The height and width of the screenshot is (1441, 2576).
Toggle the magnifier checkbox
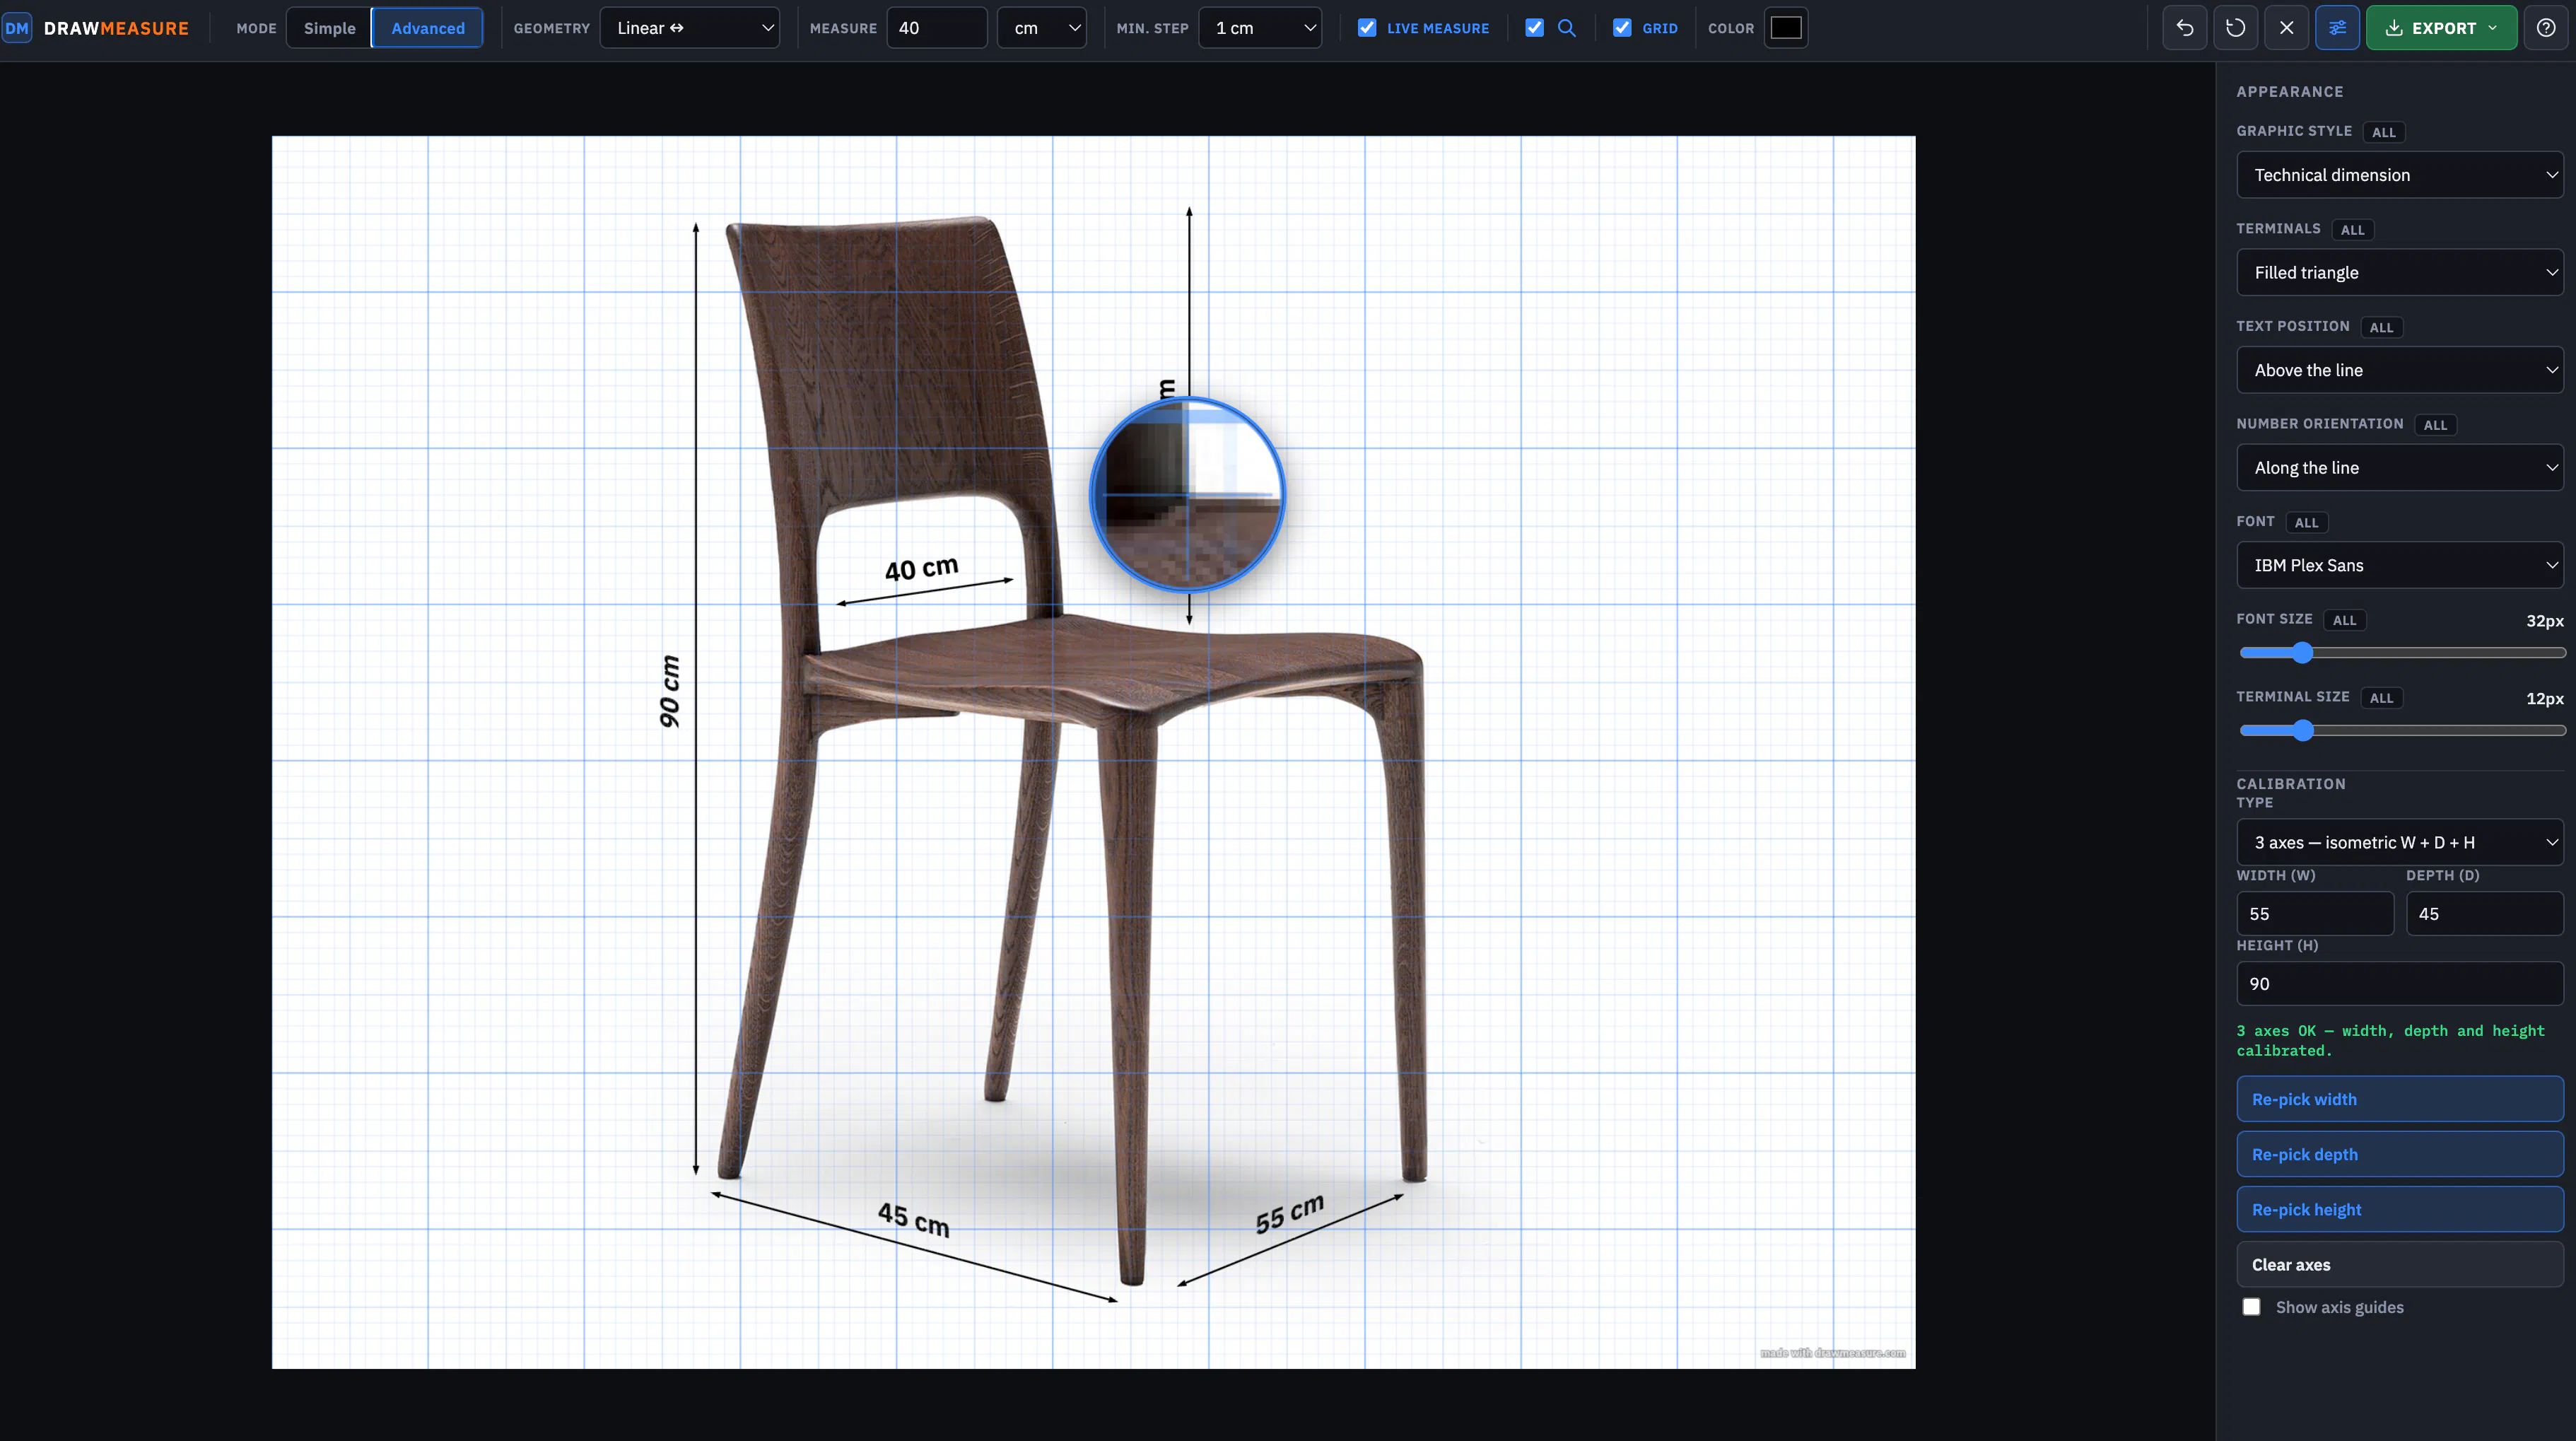click(x=1534, y=28)
